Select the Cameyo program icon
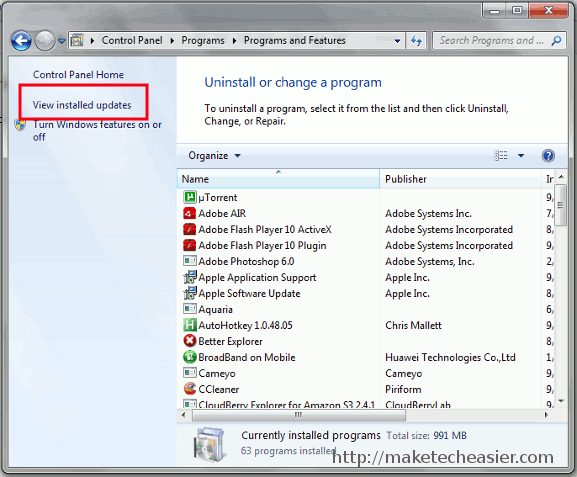The height and width of the screenshot is (477, 577). [x=190, y=372]
